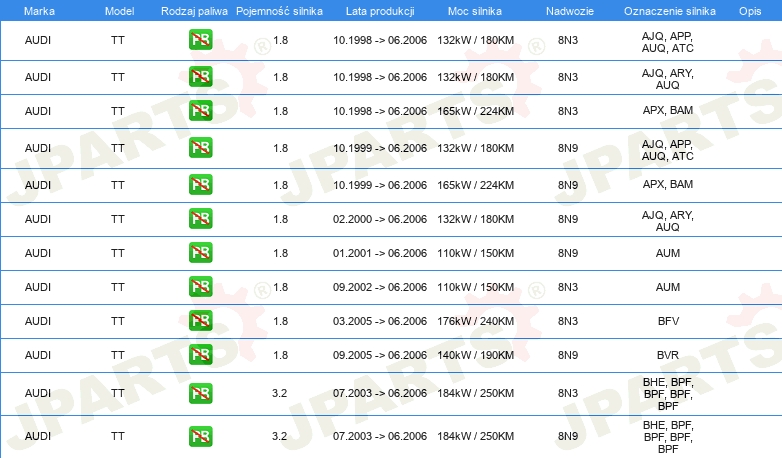The image size is (782, 458).
Task: Select the 3.2 engine capacity in the 8N3 row
Action: pos(279,393)
